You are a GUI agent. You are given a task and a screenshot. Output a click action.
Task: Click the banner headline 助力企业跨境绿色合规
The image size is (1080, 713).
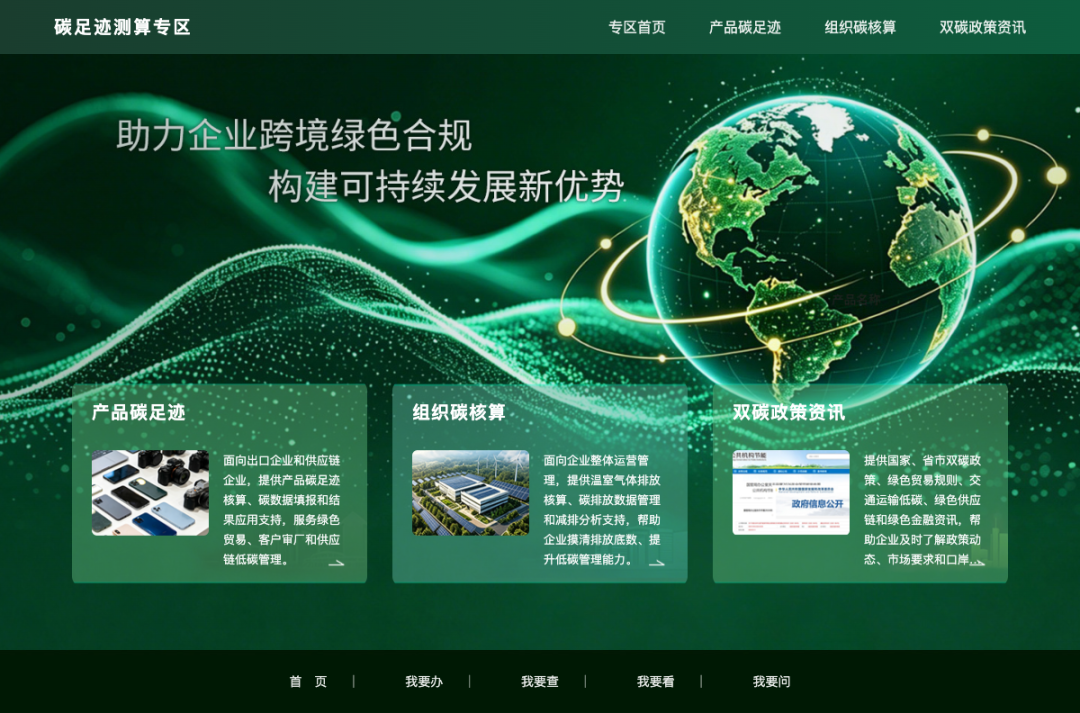(294, 135)
